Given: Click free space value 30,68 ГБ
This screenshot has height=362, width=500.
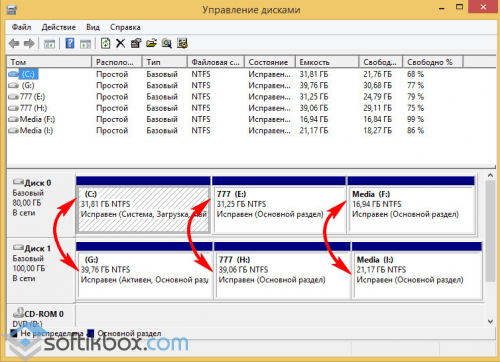Looking at the screenshot, I should [377, 86].
